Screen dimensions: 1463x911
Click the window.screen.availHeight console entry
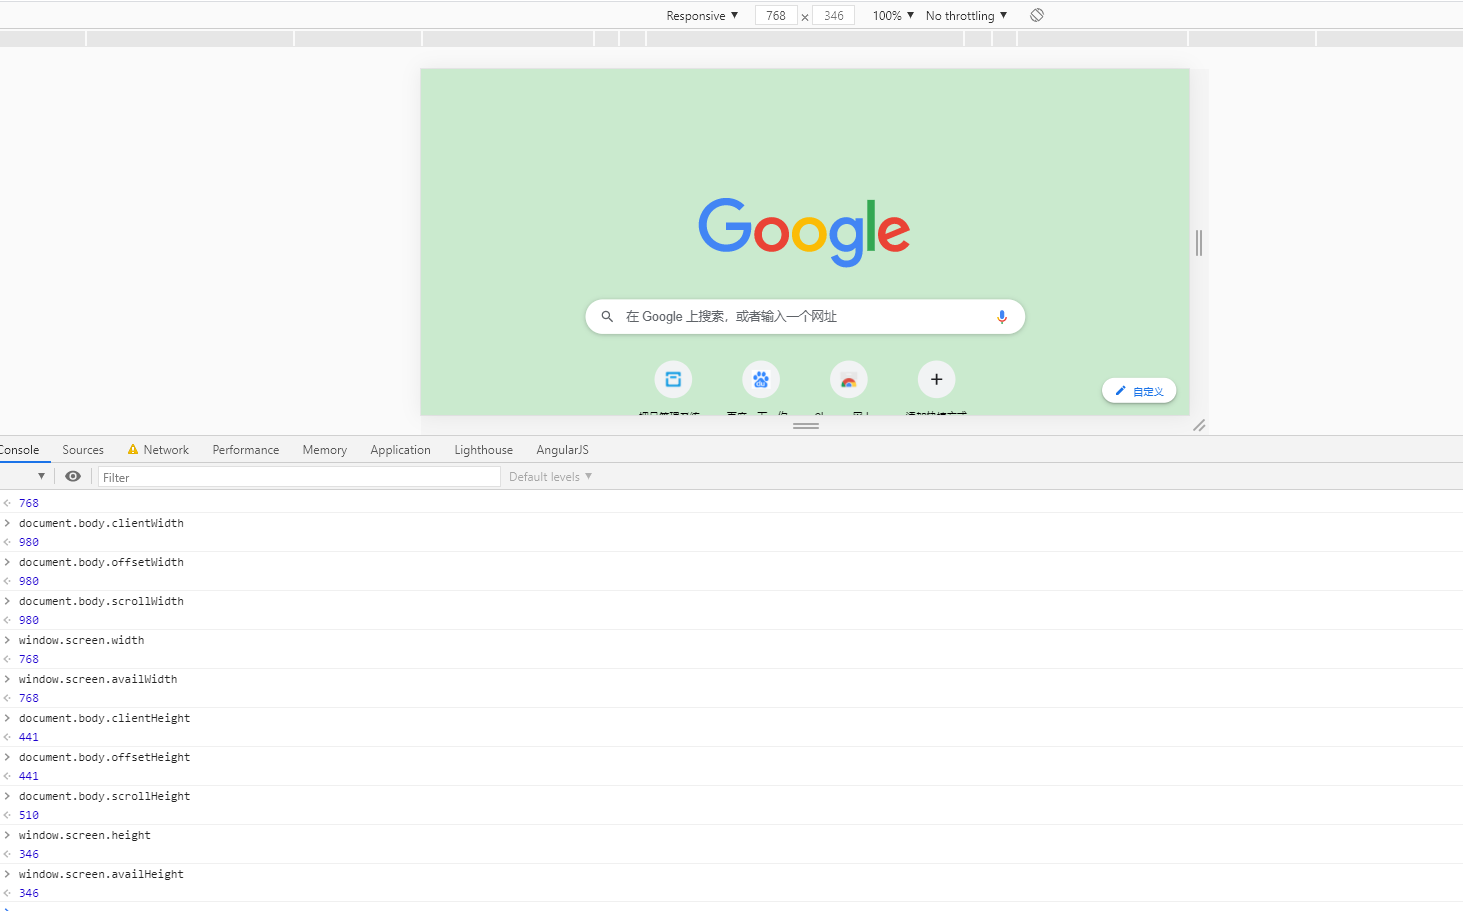pos(101,874)
